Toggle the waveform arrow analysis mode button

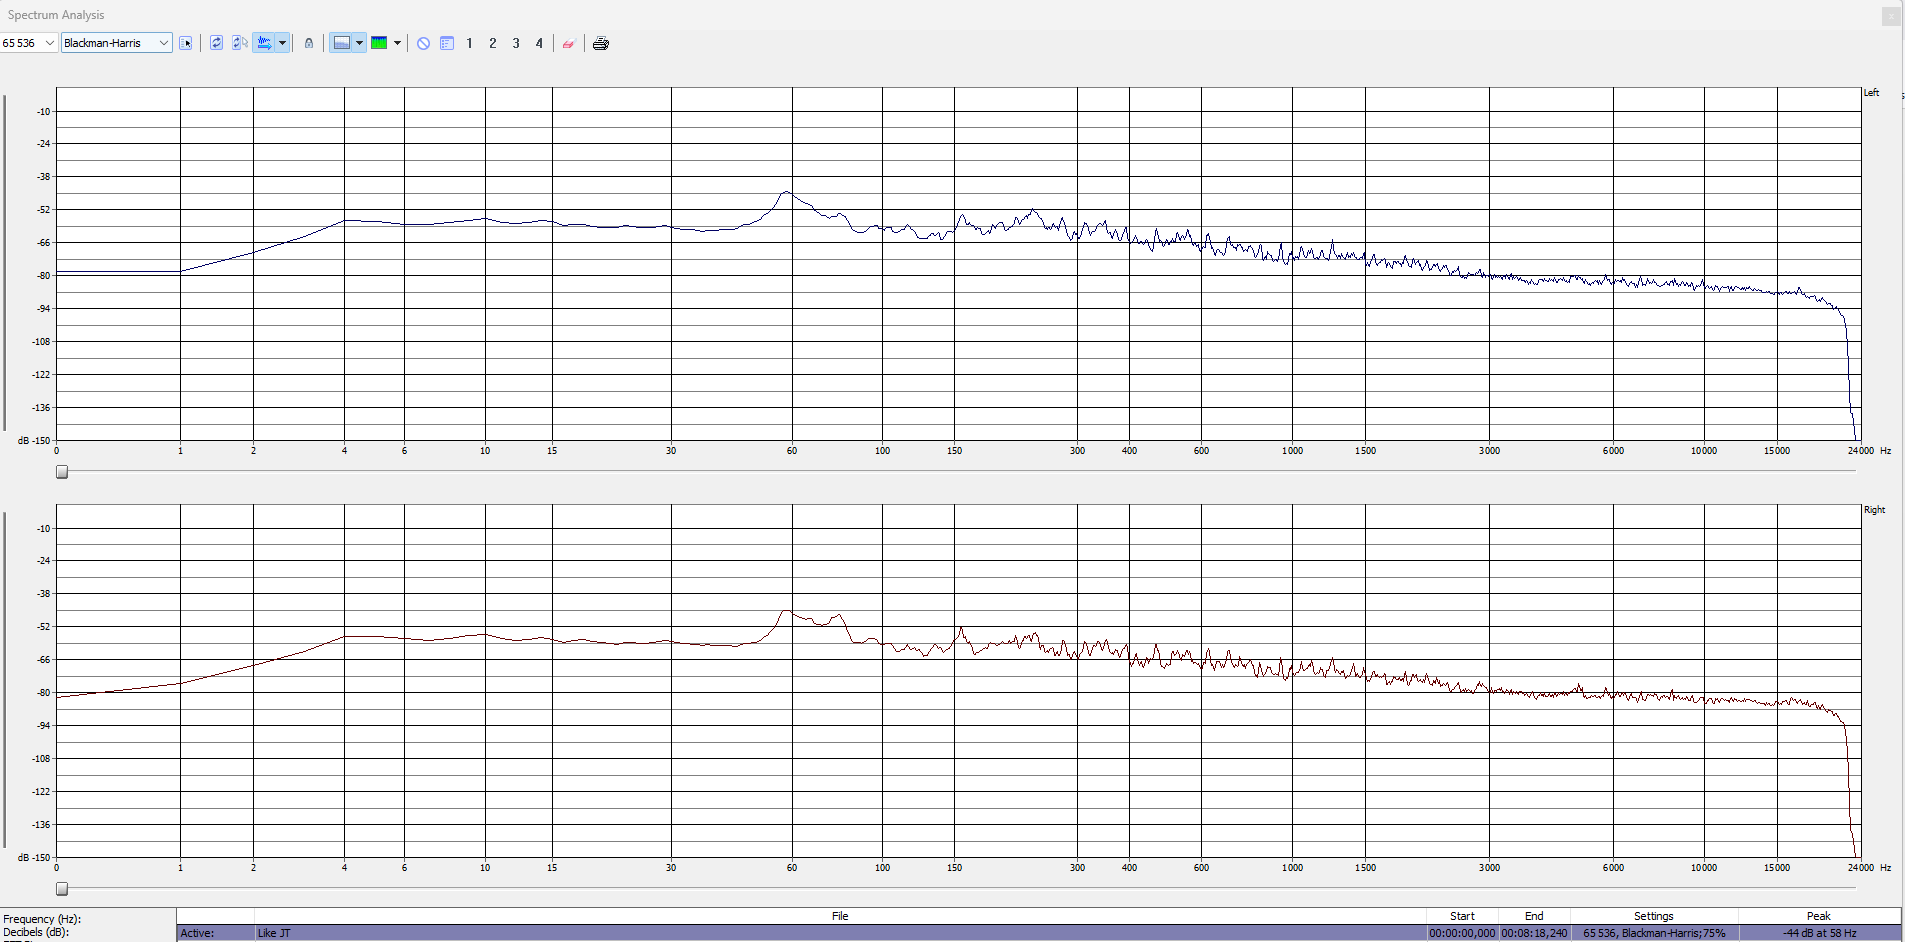[x=264, y=43]
